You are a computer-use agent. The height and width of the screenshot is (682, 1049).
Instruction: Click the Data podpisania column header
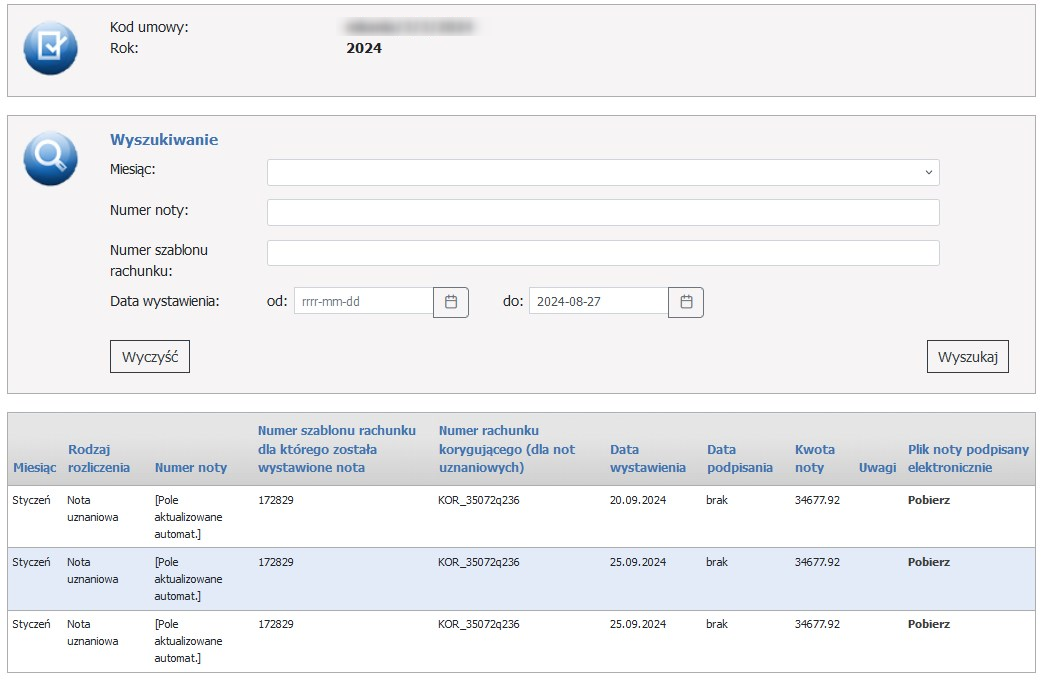point(739,459)
